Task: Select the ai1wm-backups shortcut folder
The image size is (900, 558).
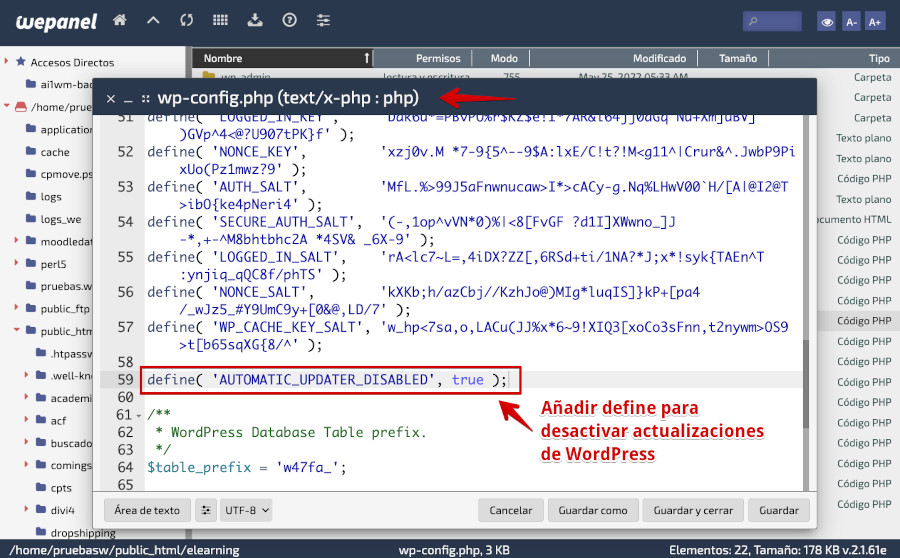Action: [66, 84]
